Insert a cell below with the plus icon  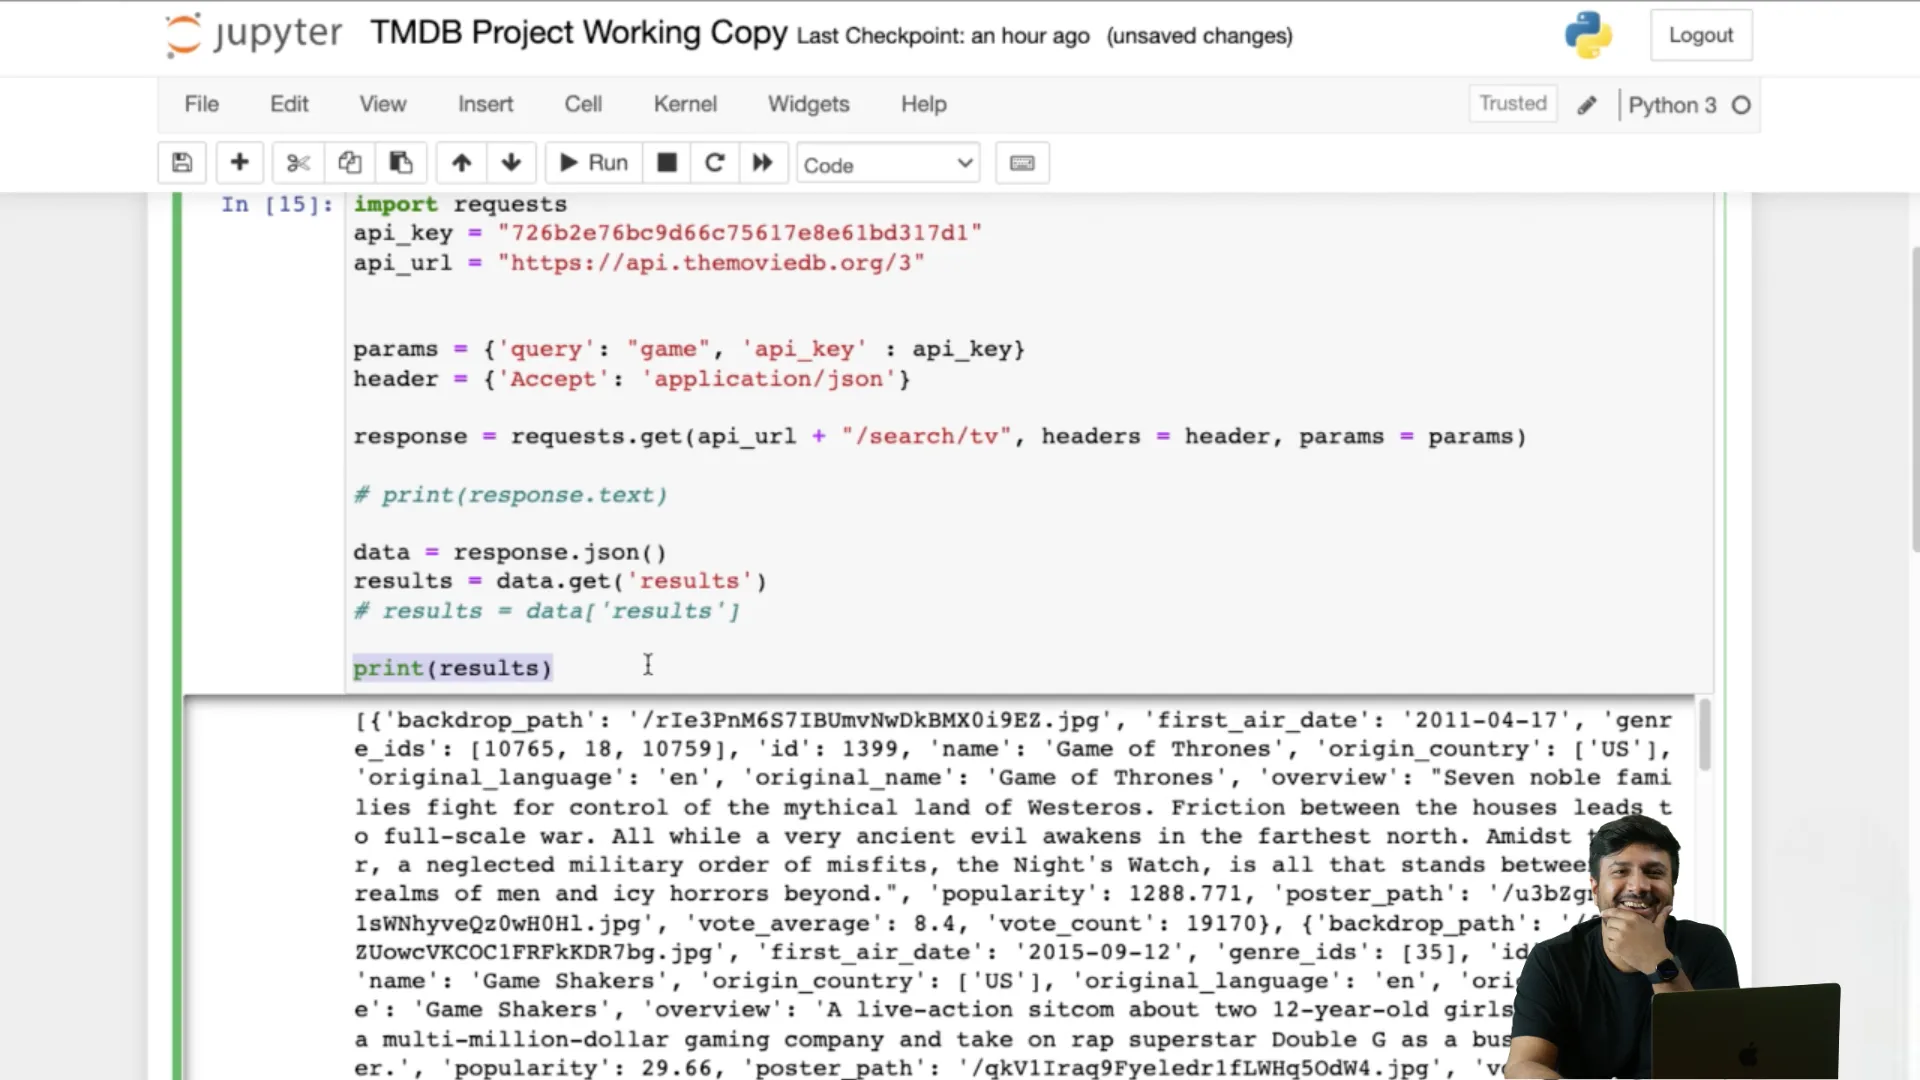coord(239,163)
